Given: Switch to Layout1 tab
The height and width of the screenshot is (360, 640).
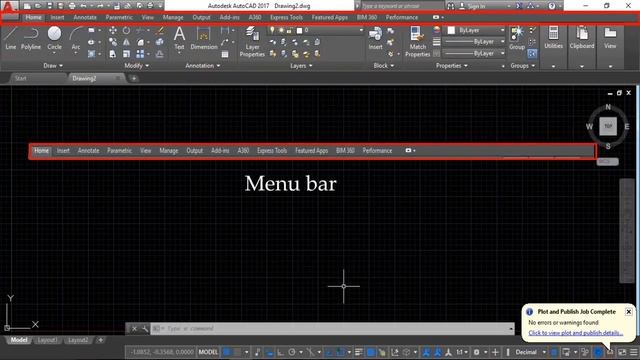Looking at the screenshot, I should click(47, 340).
